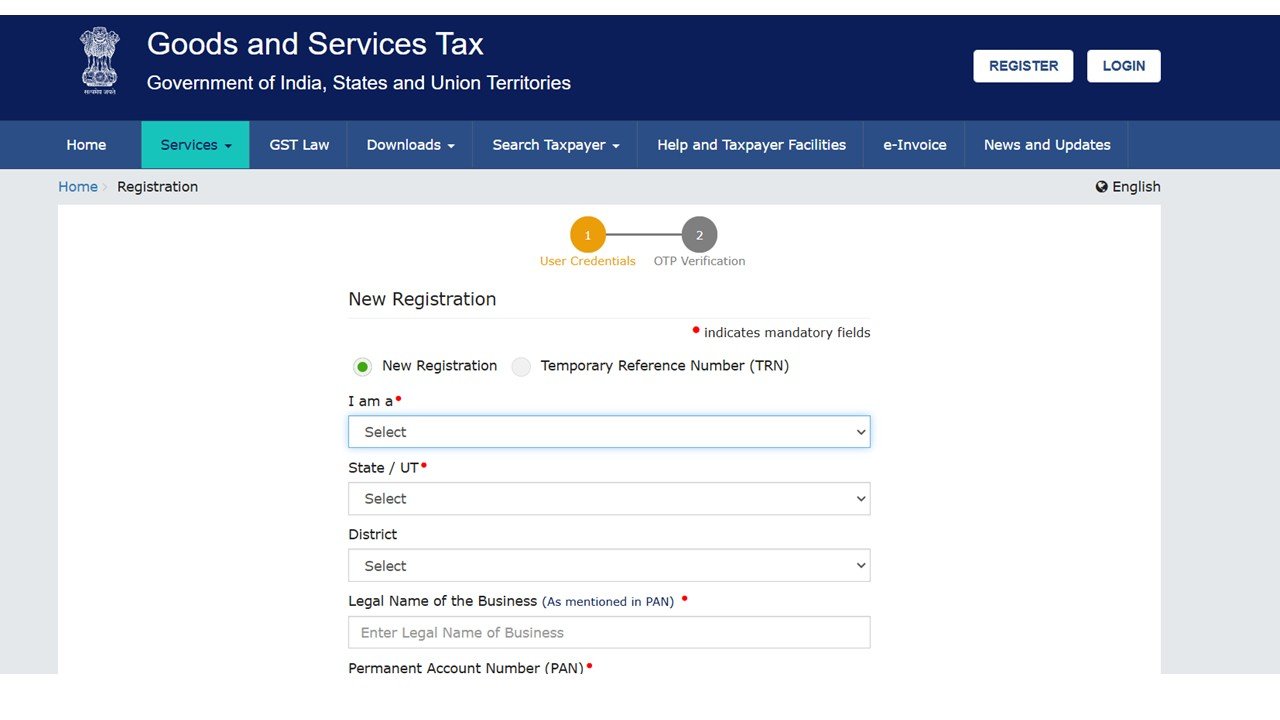Screen dimensions: 1280x720
Task: Expand the Downloads menu
Action: tap(410, 145)
